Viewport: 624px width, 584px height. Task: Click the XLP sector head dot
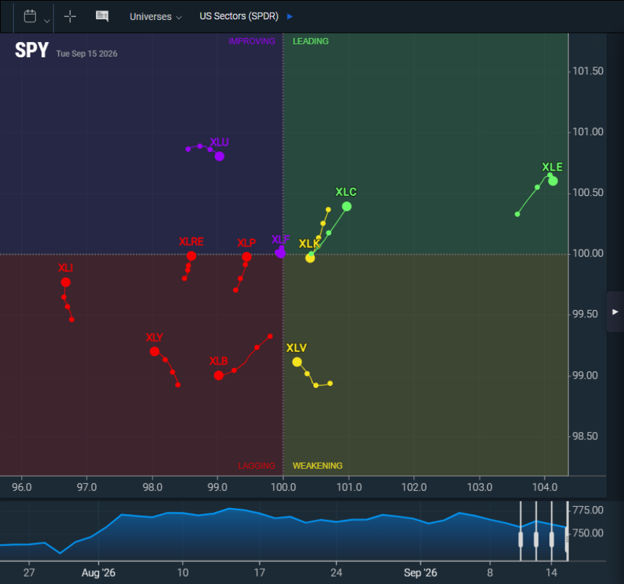tap(247, 256)
